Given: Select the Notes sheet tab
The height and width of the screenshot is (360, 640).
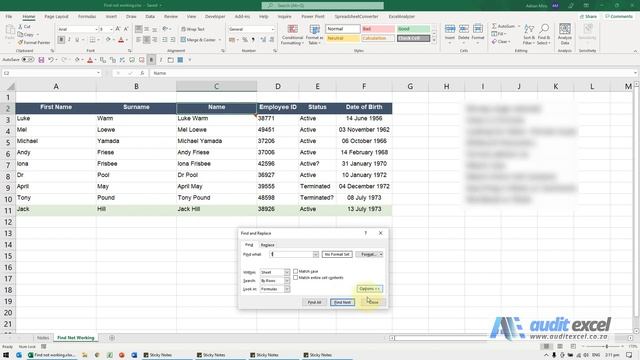Looking at the screenshot, I should click(43, 338).
